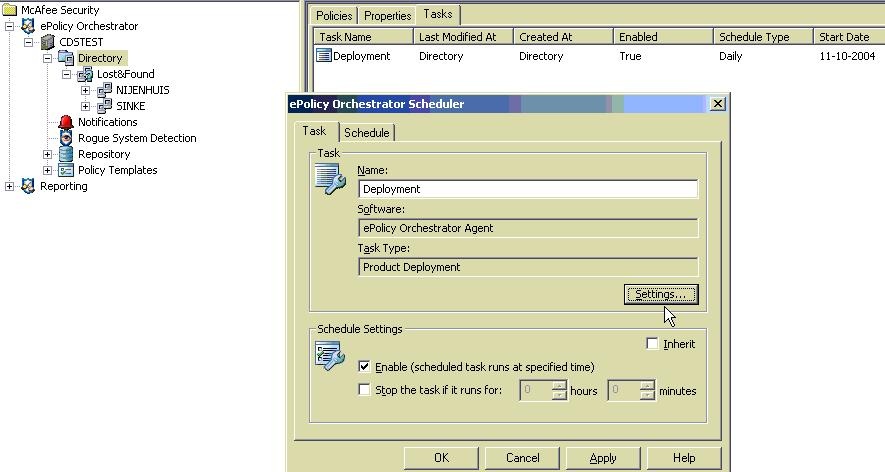Click the Software field ePolicy Orchestrator Agent
The image size is (885, 472).
[528, 228]
